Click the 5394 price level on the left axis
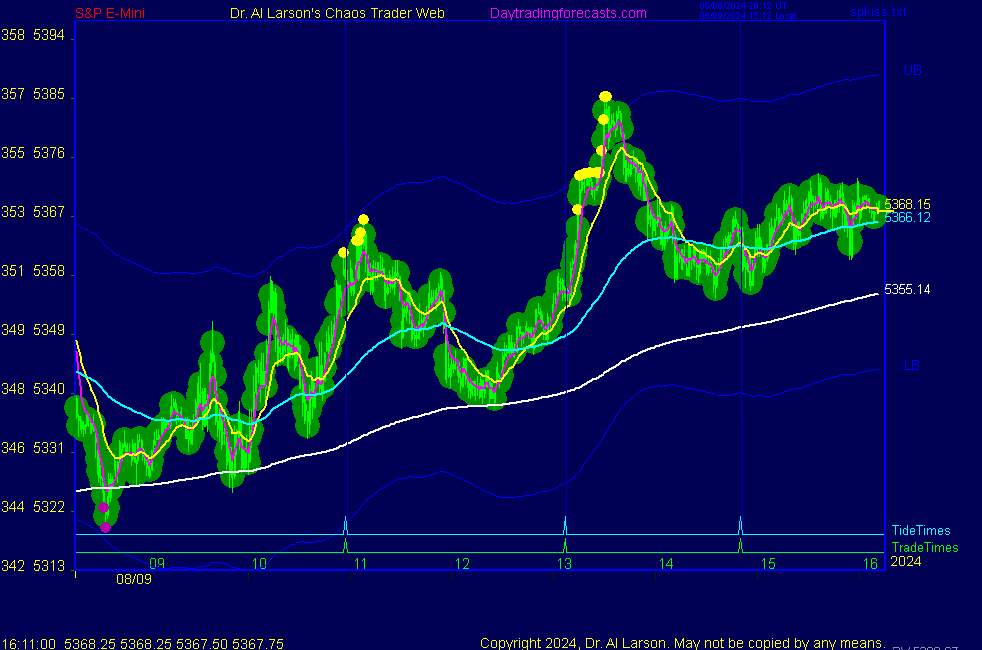 point(49,35)
